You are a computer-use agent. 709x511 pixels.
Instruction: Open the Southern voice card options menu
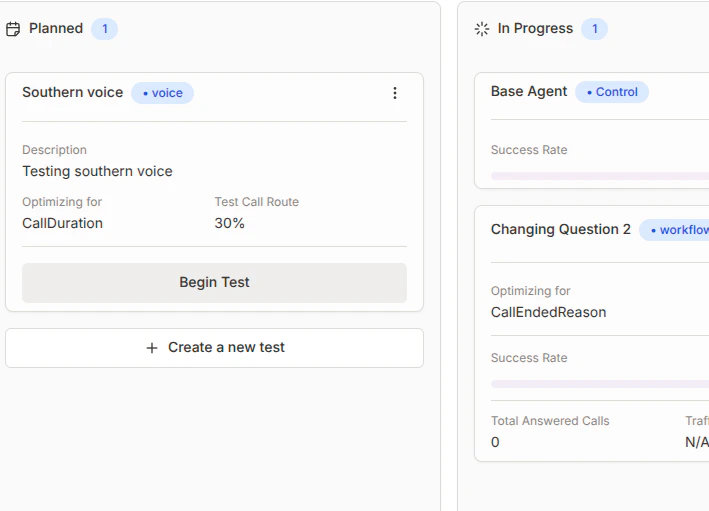(395, 93)
